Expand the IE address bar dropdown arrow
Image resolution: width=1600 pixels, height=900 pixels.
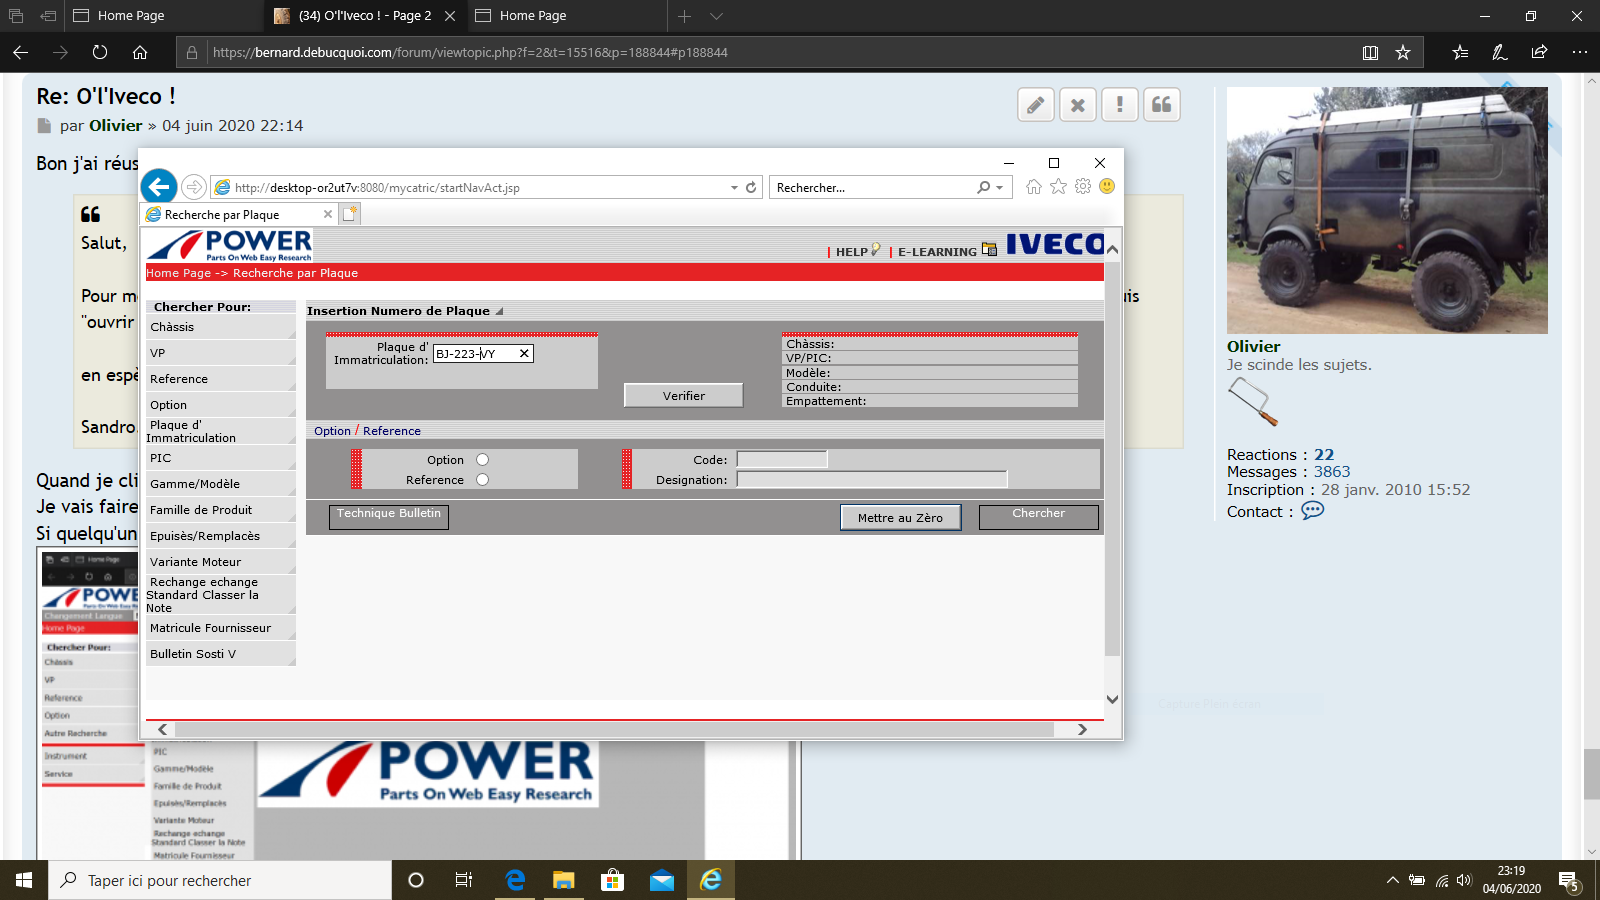pos(734,187)
